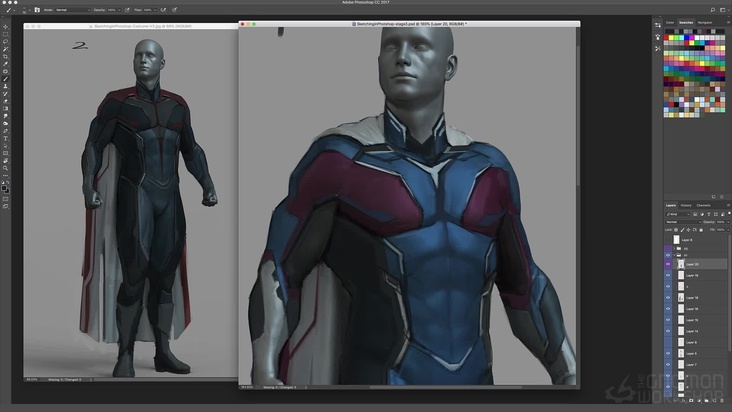Select the Brush tool in toolbar
The image size is (732, 412).
click(6, 79)
